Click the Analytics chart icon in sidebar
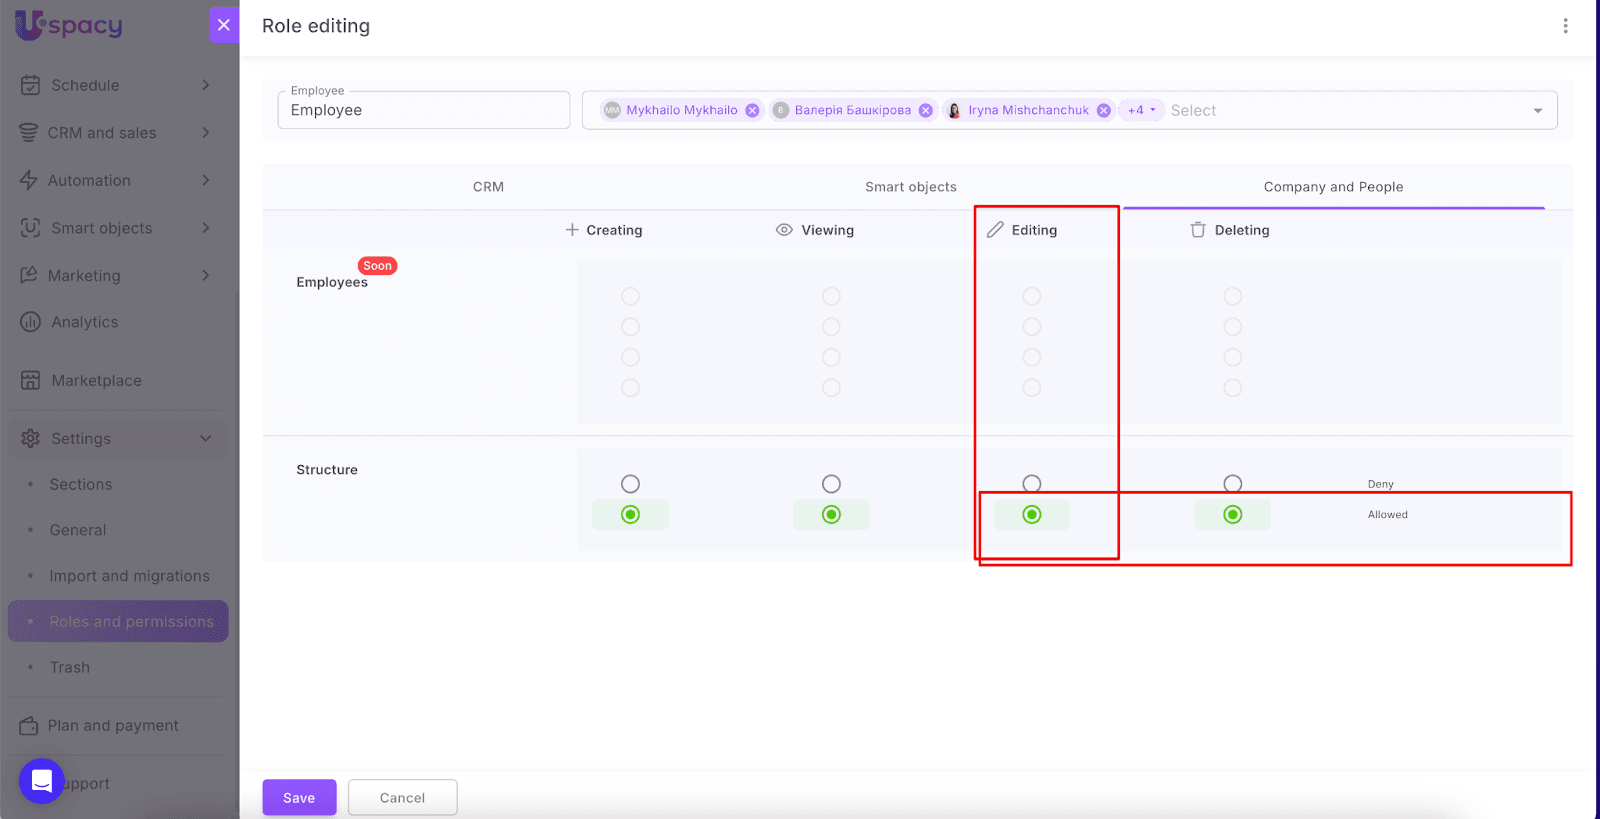 point(31,322)
